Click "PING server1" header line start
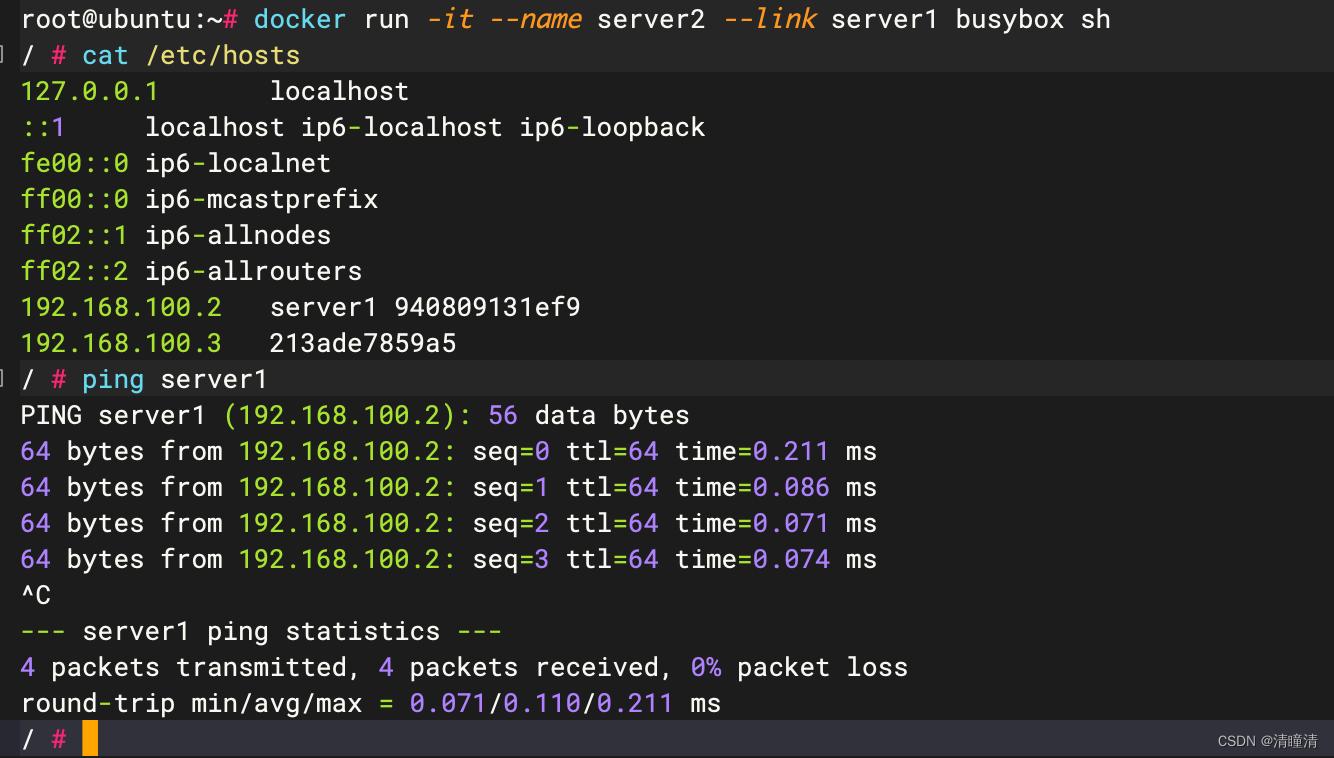 [x=113, y=415]
